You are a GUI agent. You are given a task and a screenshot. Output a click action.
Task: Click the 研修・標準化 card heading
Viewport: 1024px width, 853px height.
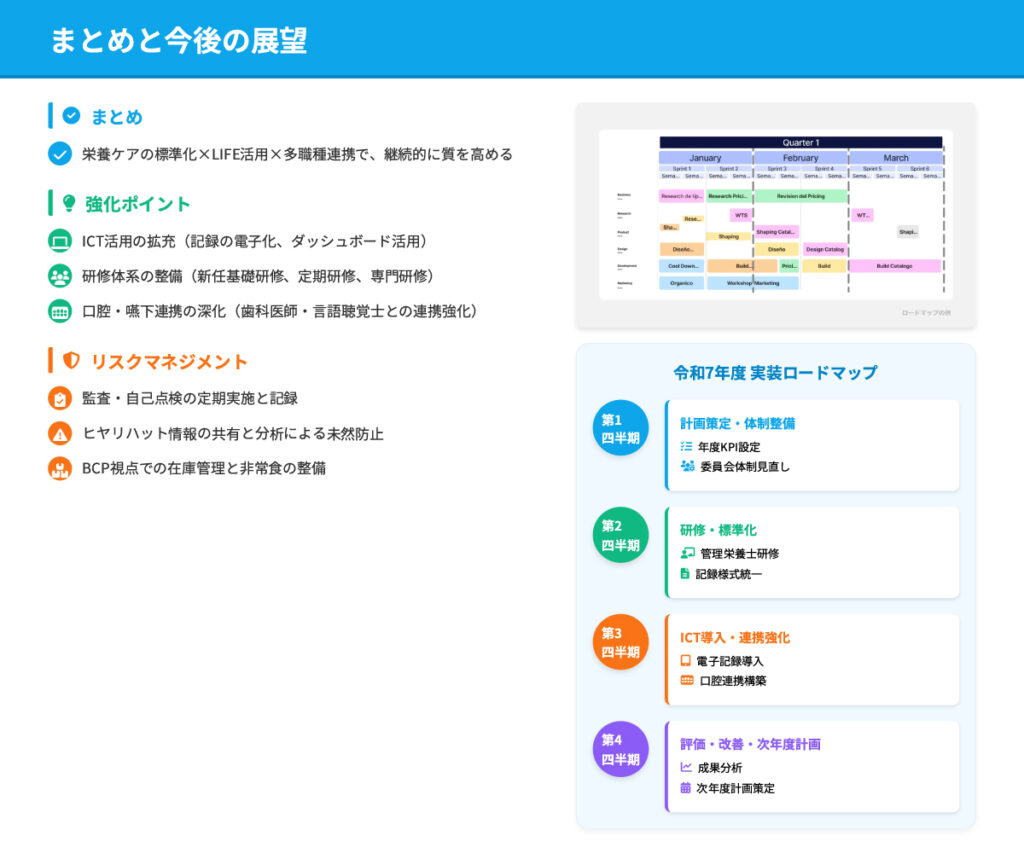click(x=718, y=530)
